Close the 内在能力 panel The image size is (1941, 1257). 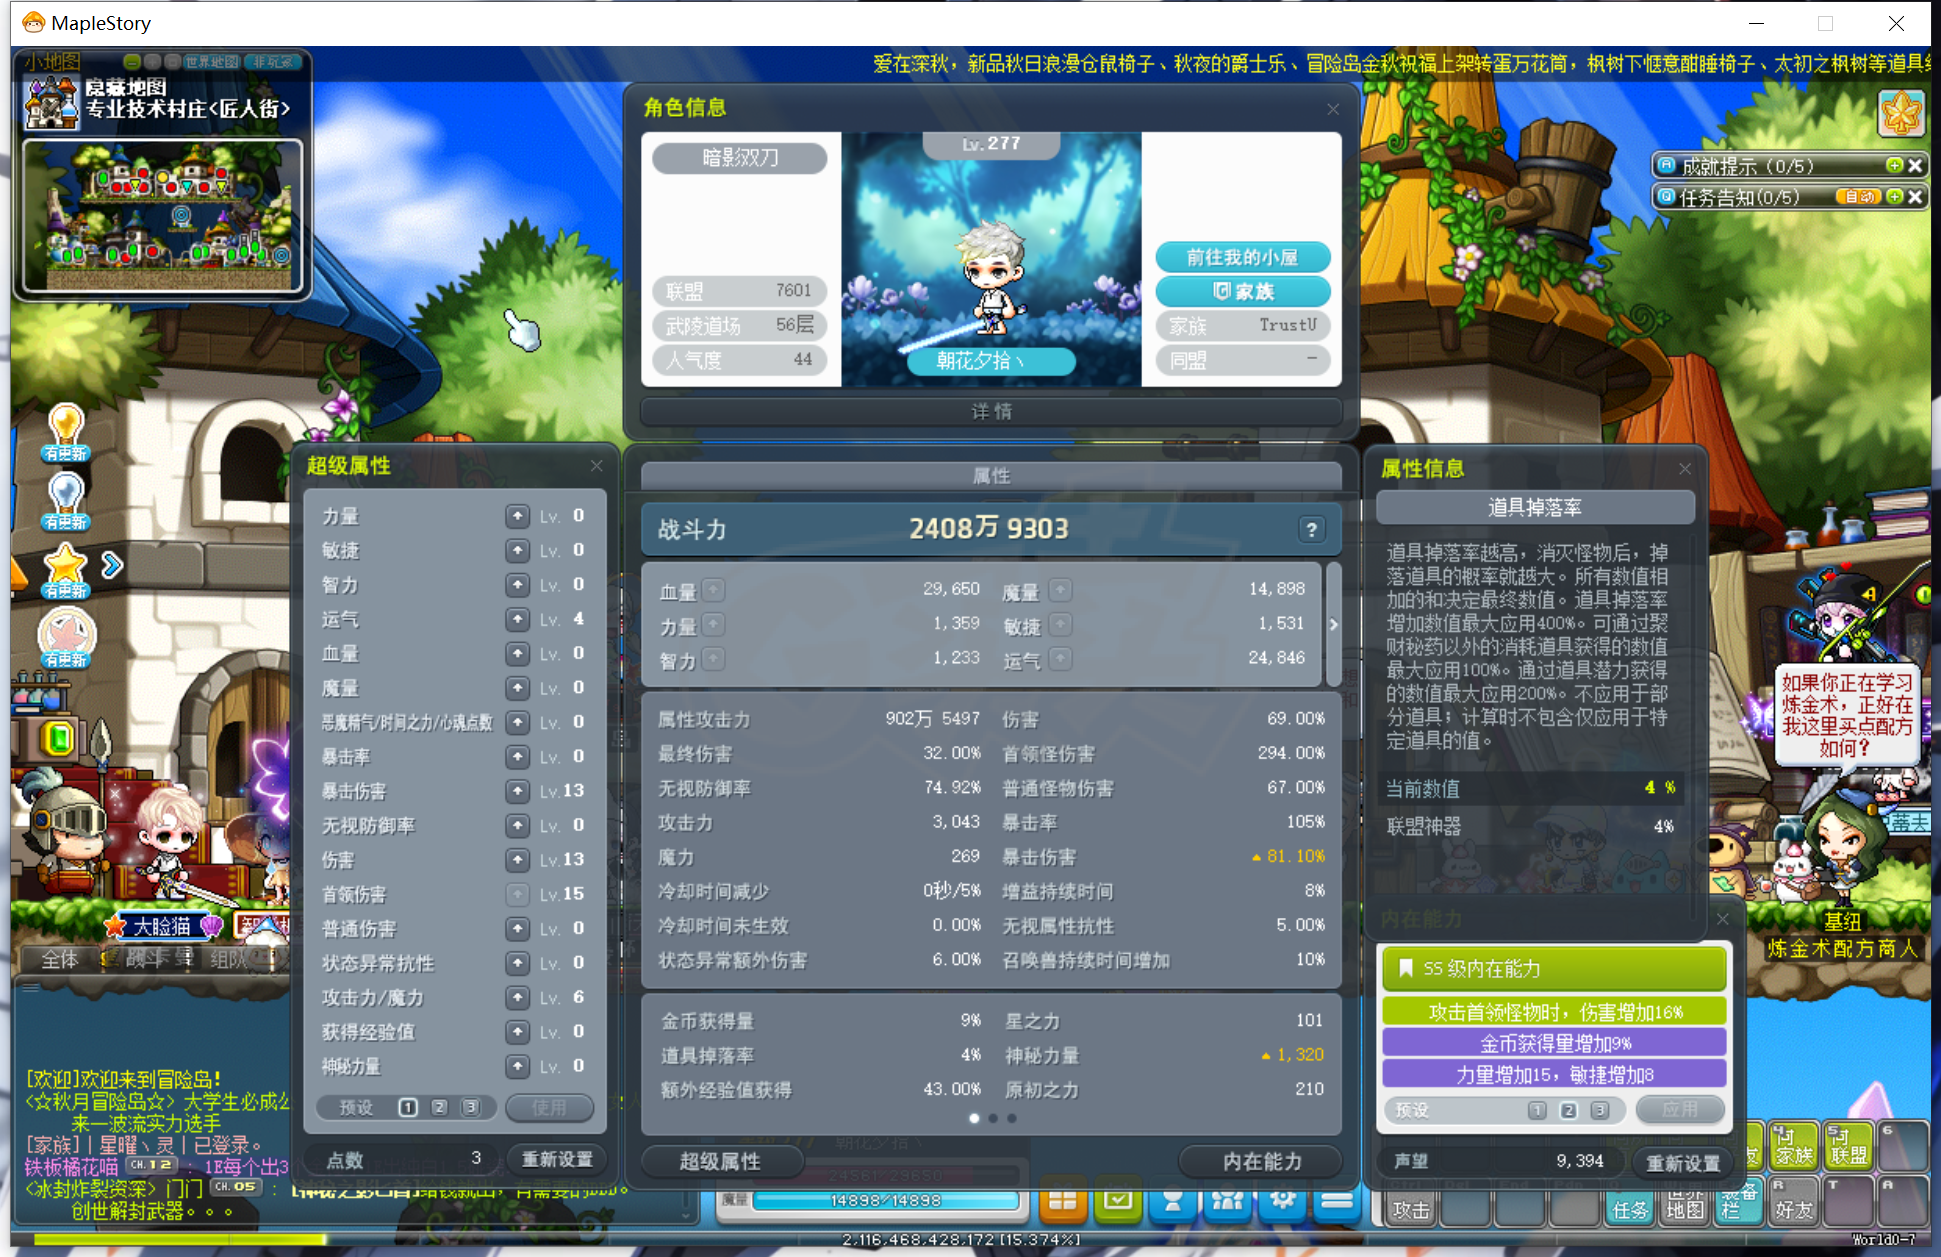coord(1722,918)
